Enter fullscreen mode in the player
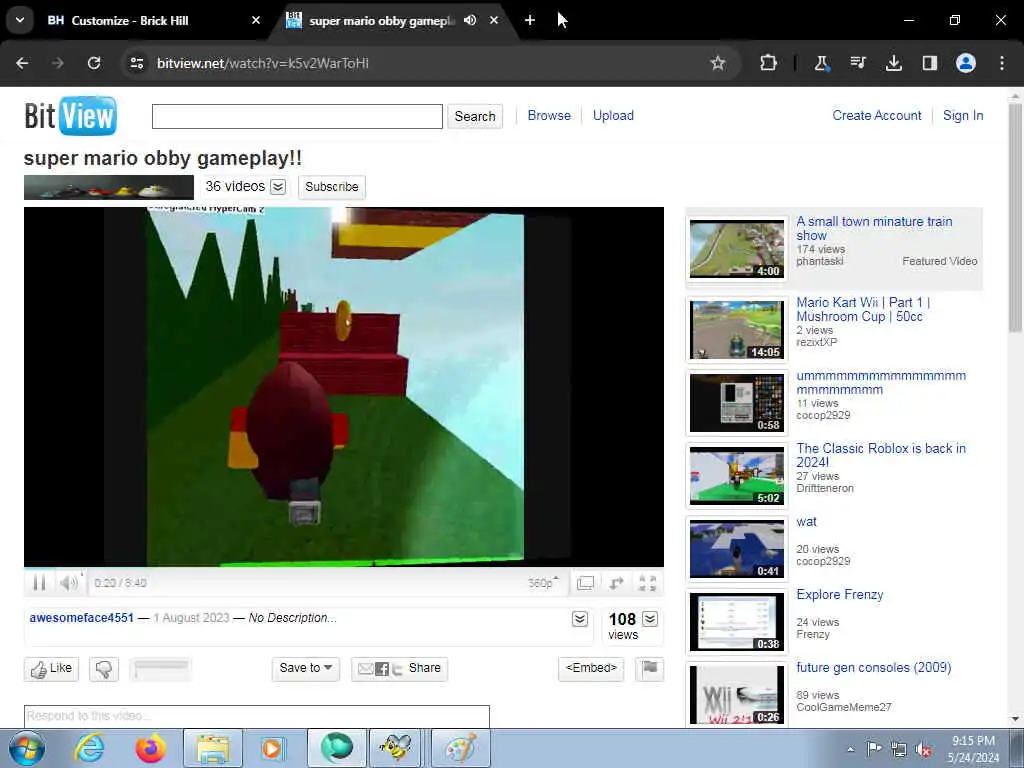 coord(647,583)
